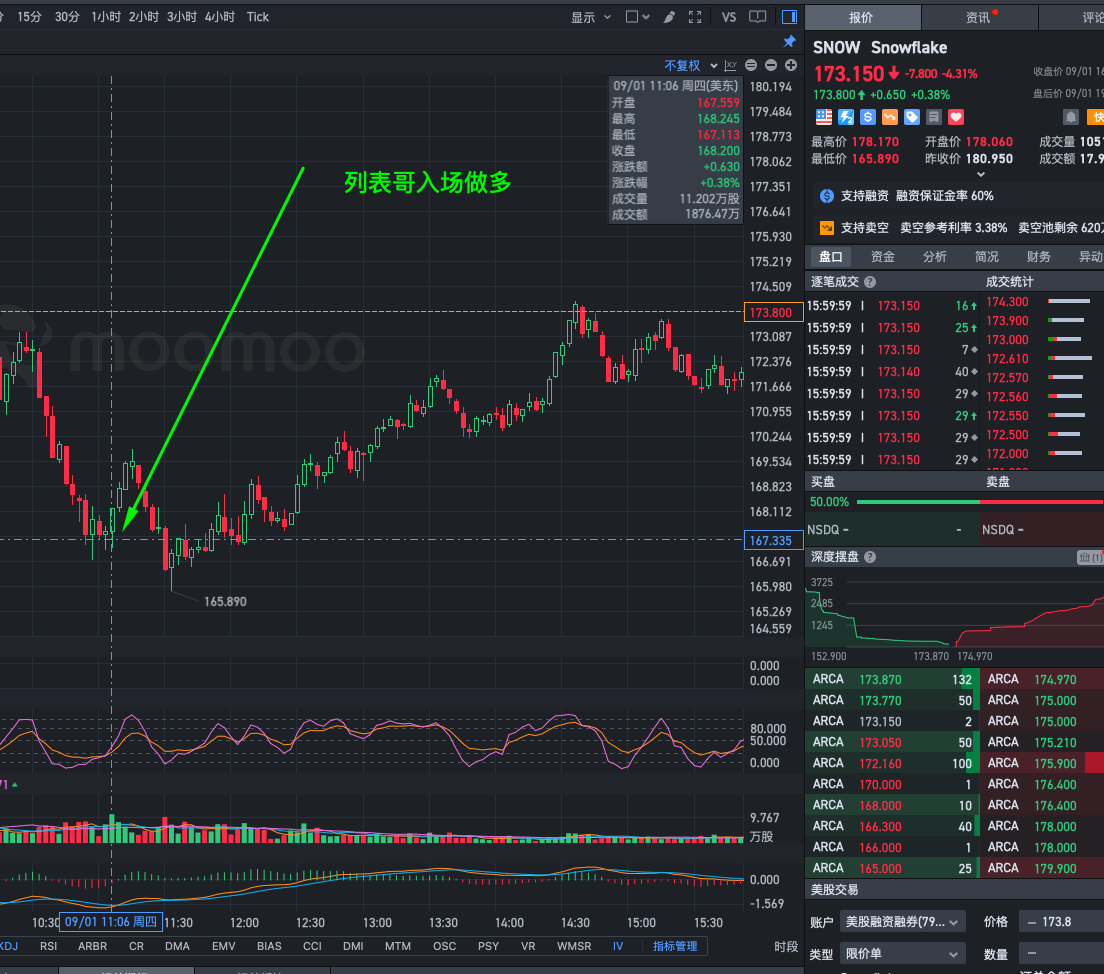
Task: Open the book tutorial icon
Action: [x=758, y=17]
